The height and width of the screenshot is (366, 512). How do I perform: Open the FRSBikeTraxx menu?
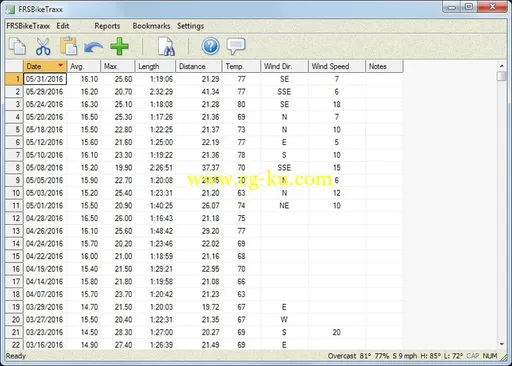(x=28, y=26)
